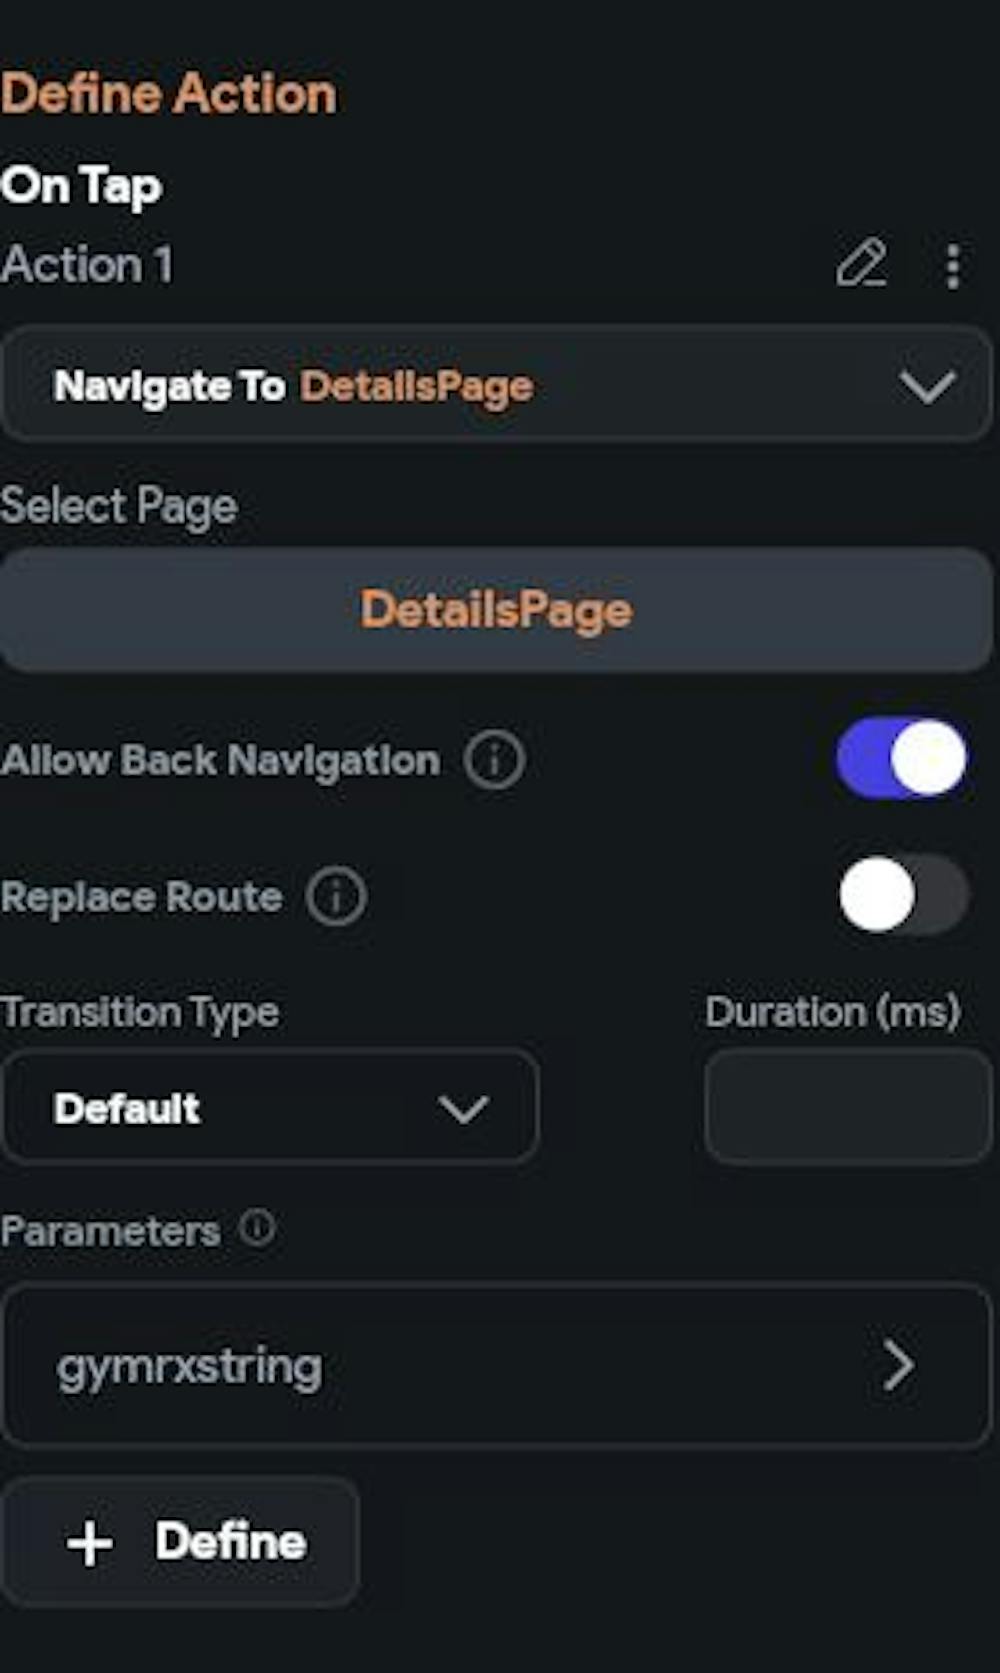The height and width of the screenshot is (1673, 1000).
Task: Click the Allow Back Navigation label text
Action: tap(221, 761)
